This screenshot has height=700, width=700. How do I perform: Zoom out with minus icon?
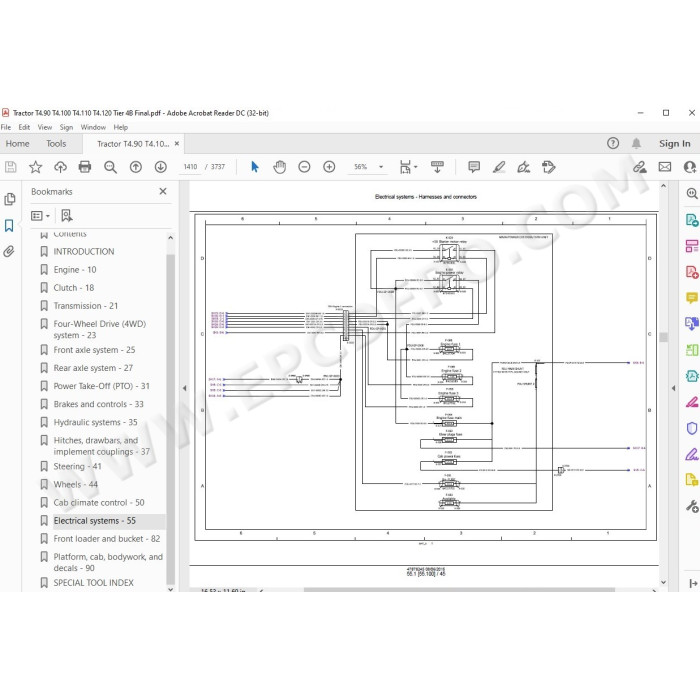[x=304, y=167]
